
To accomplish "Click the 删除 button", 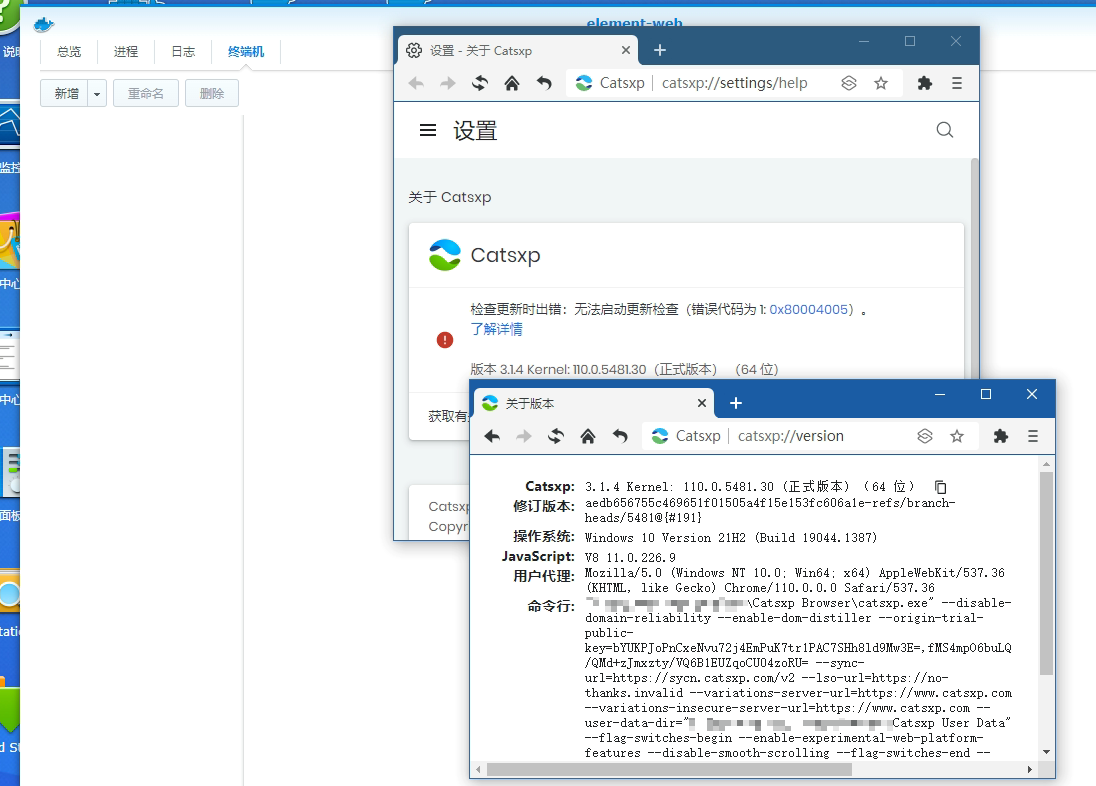I will click(212, 93).
